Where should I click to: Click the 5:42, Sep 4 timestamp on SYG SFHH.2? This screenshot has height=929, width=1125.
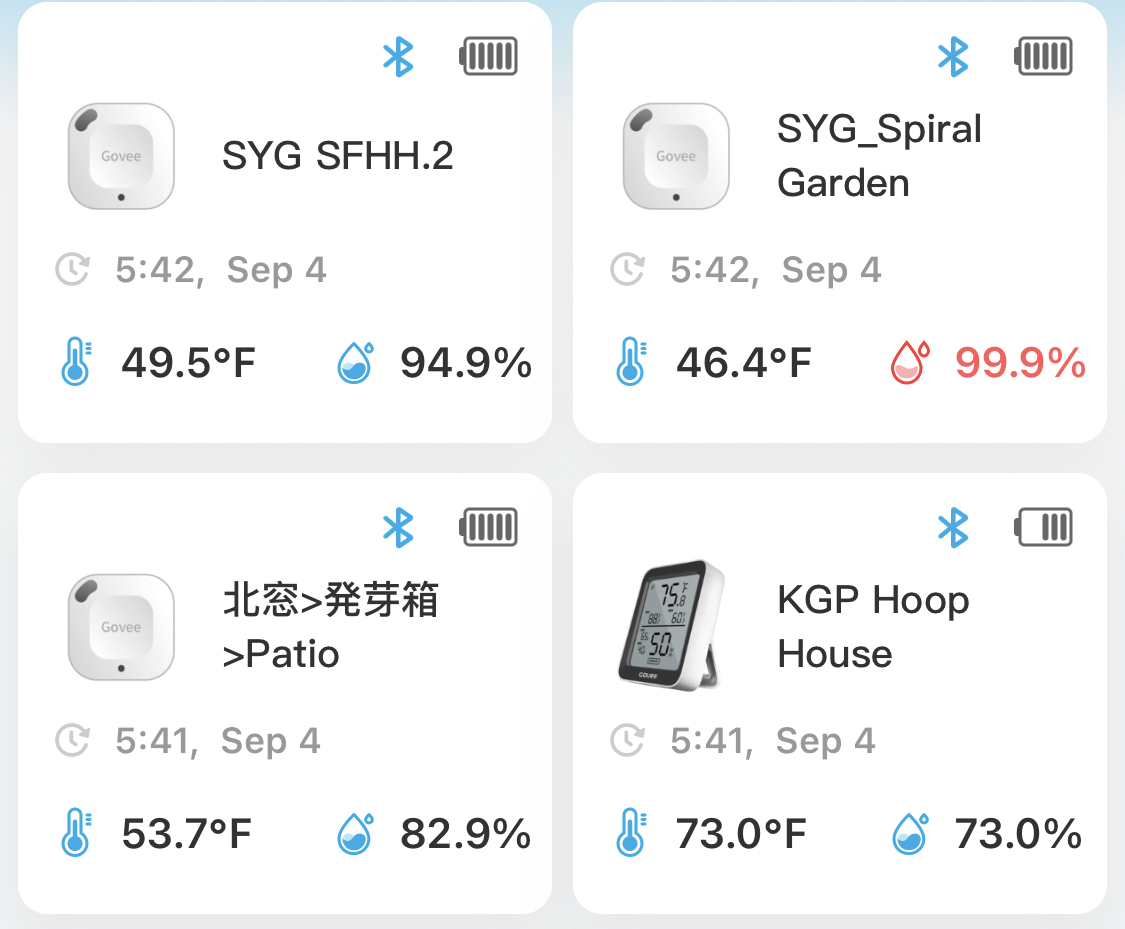click(x=220, y=270)
